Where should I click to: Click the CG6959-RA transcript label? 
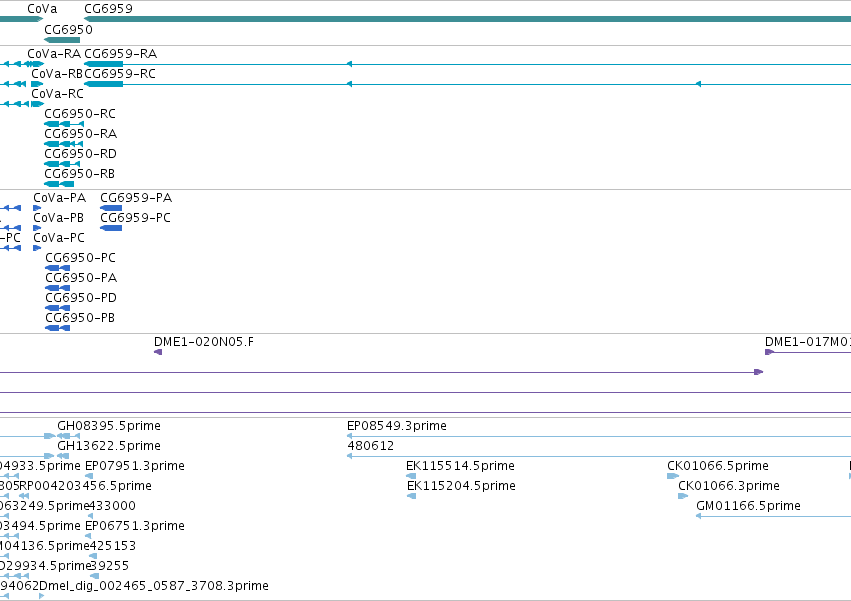[x=120, y=54]
